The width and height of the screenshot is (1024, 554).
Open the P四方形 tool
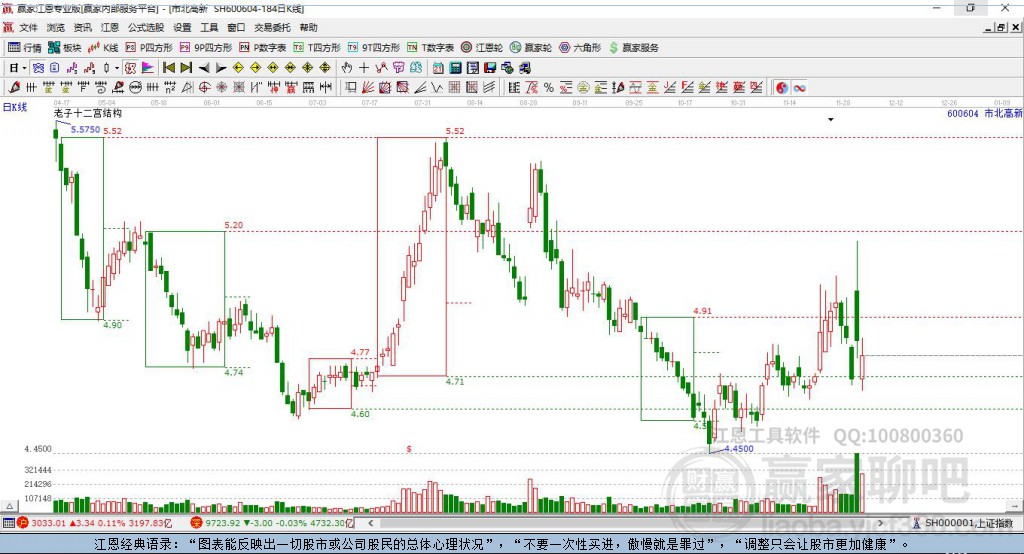[x=149, y=48]
